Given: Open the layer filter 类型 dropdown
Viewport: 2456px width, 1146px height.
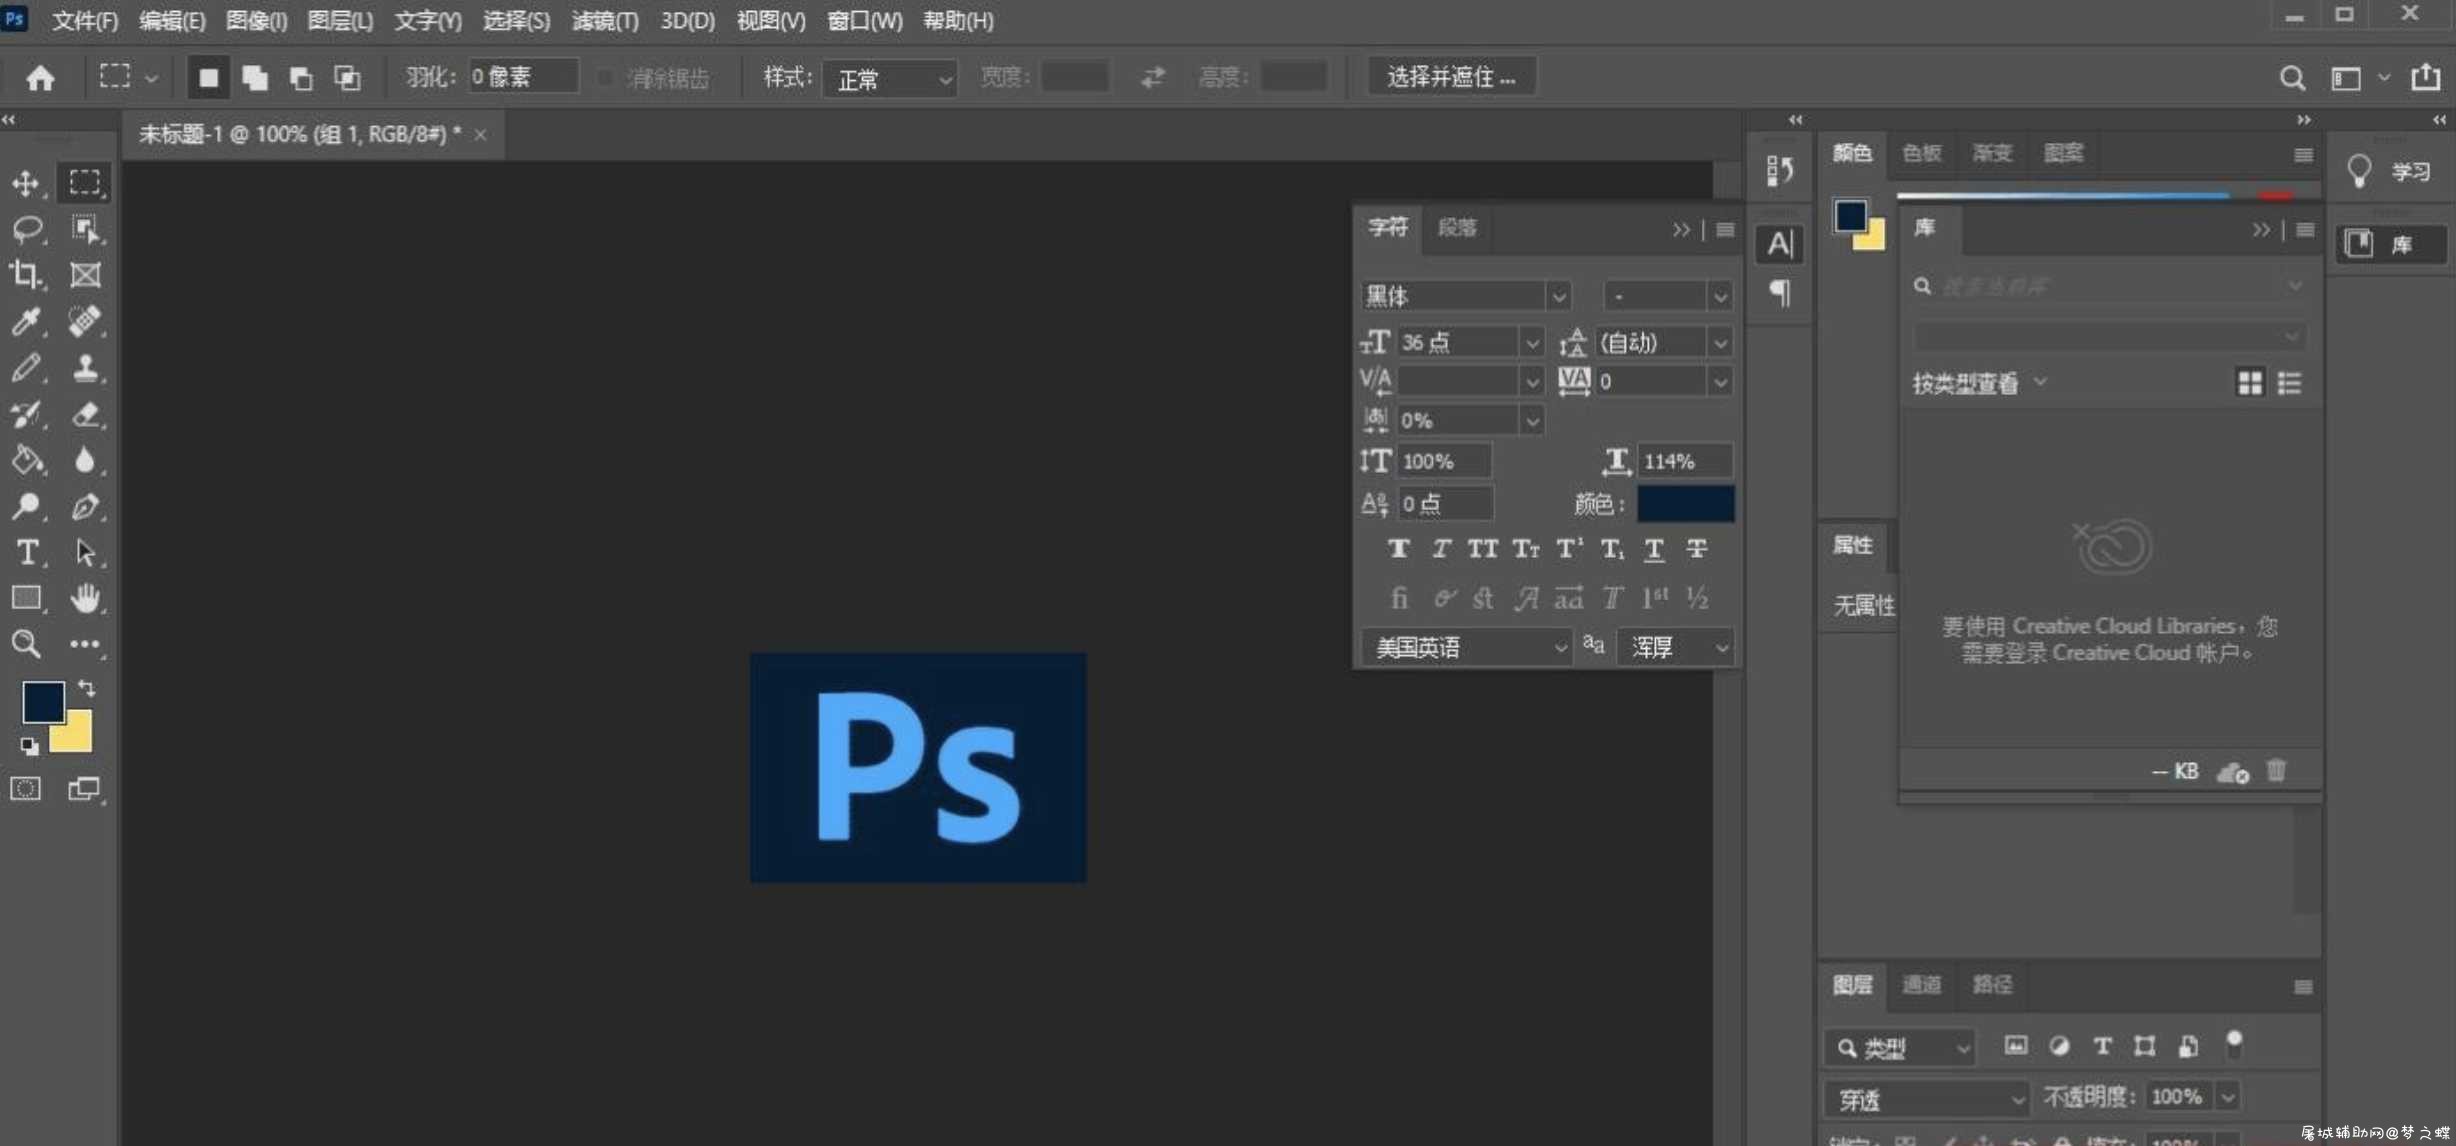Looking at the screenshot, I should coord(1900,1047).
